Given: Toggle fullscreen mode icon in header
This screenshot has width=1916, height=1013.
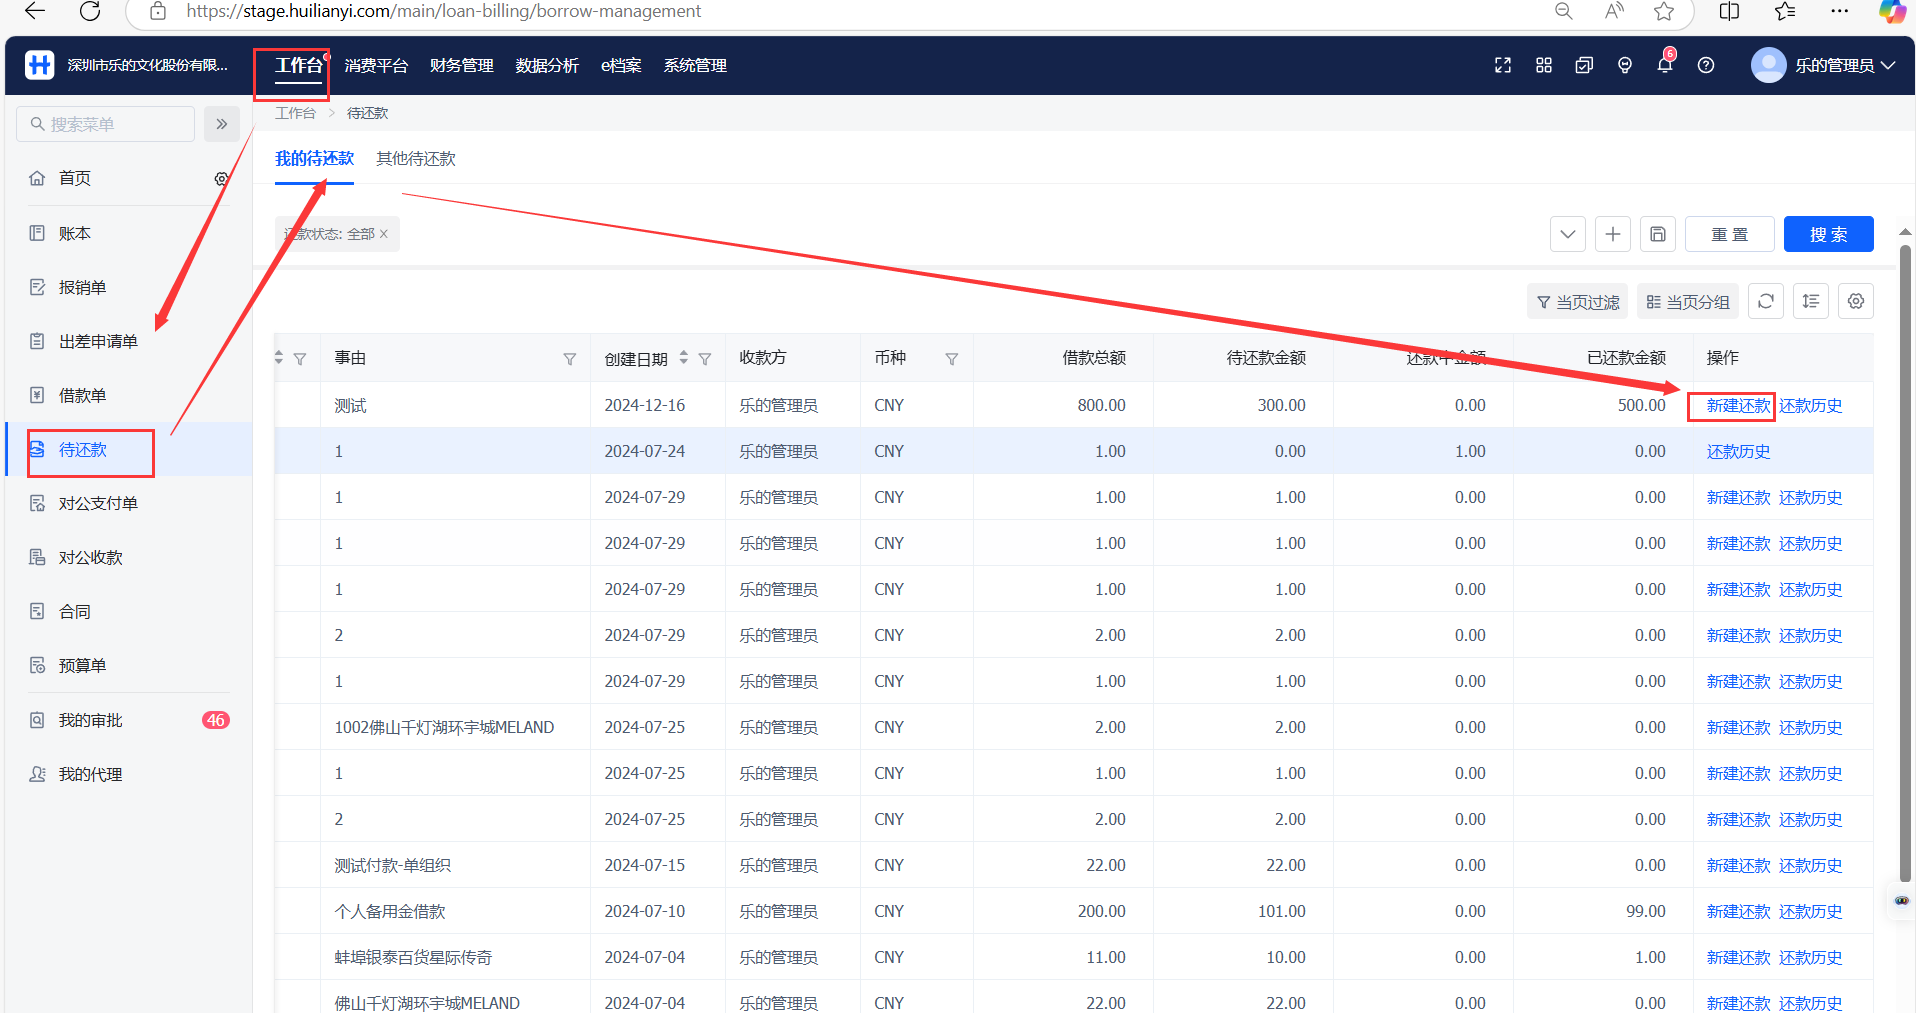Looking at the screenshot, I should tap(1503, 65).
